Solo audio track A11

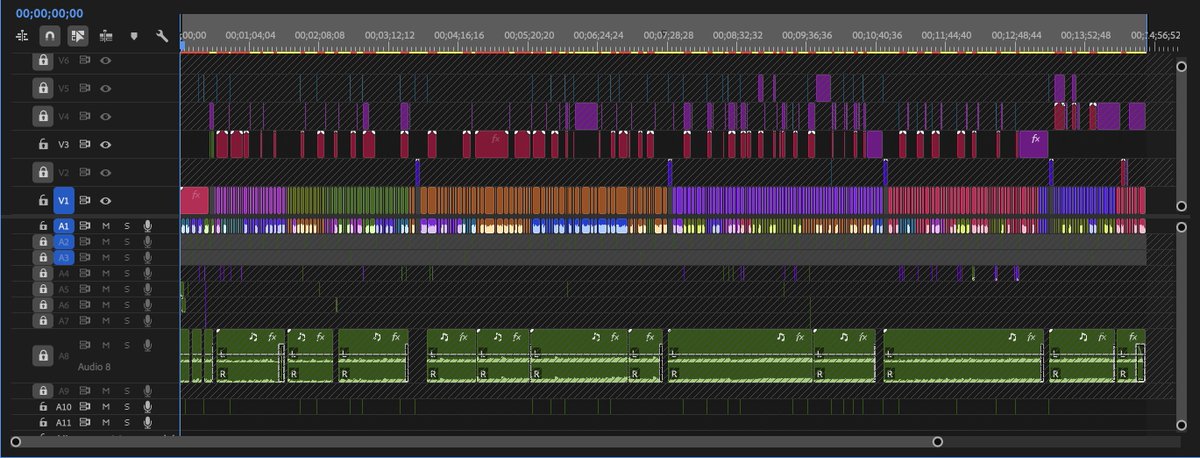coord(126,423)
